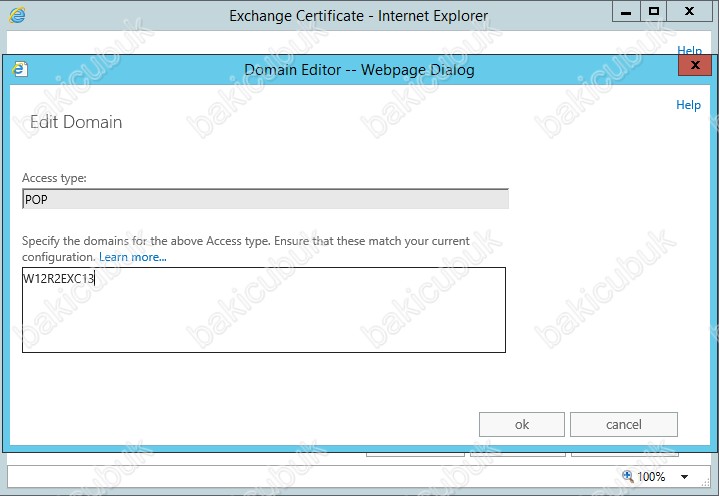
Task: Click Internet Explorer logo in title bar
Action: click(x=17, y=15)
